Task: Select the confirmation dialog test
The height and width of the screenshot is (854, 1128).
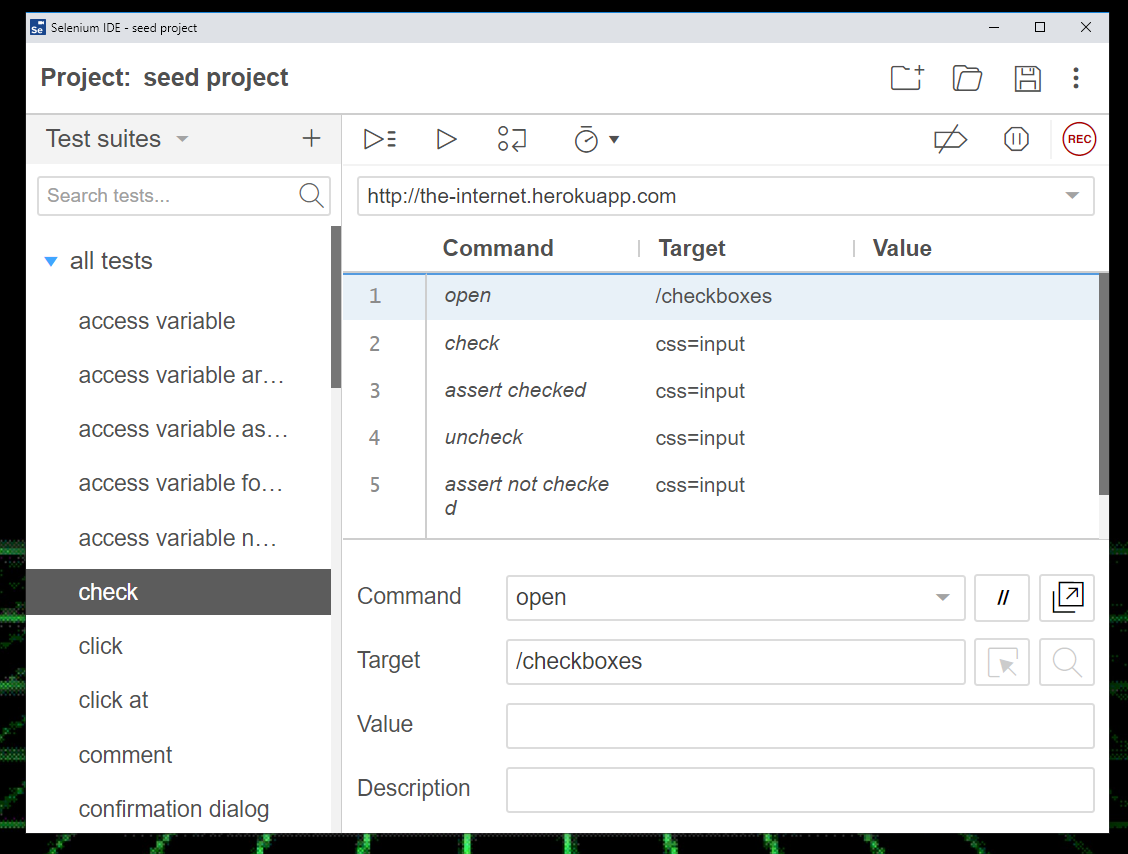Action: coord(178,809)
